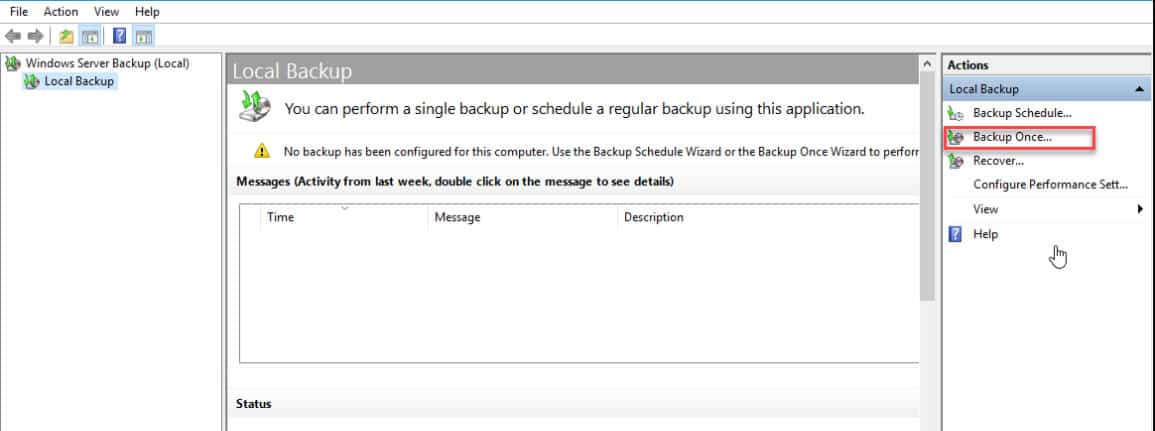
Task: Open the Help menu in menu bar
Action: click(147, 12)
